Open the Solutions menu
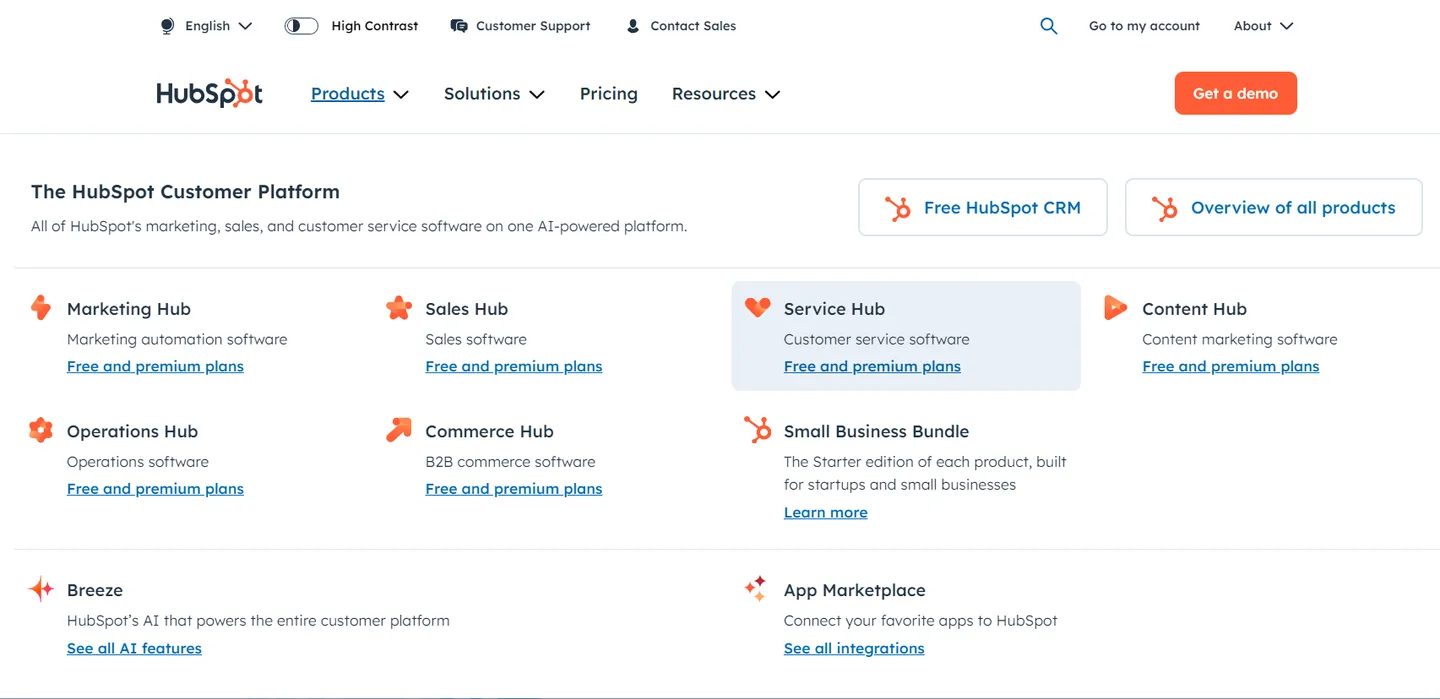Viewport: 1440px width, 699px height. point(482,93)
